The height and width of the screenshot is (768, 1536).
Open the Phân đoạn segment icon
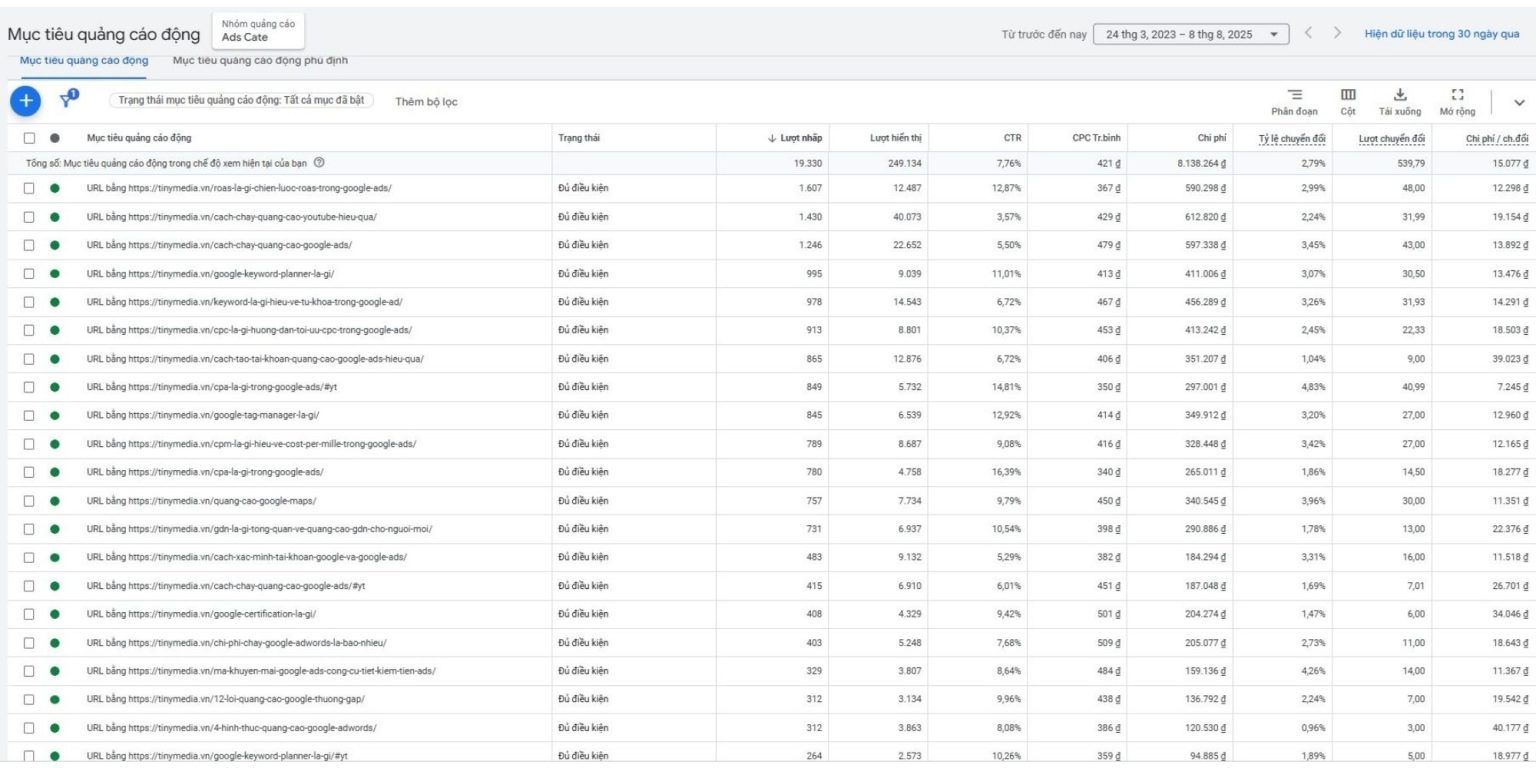pos(1294,94)
